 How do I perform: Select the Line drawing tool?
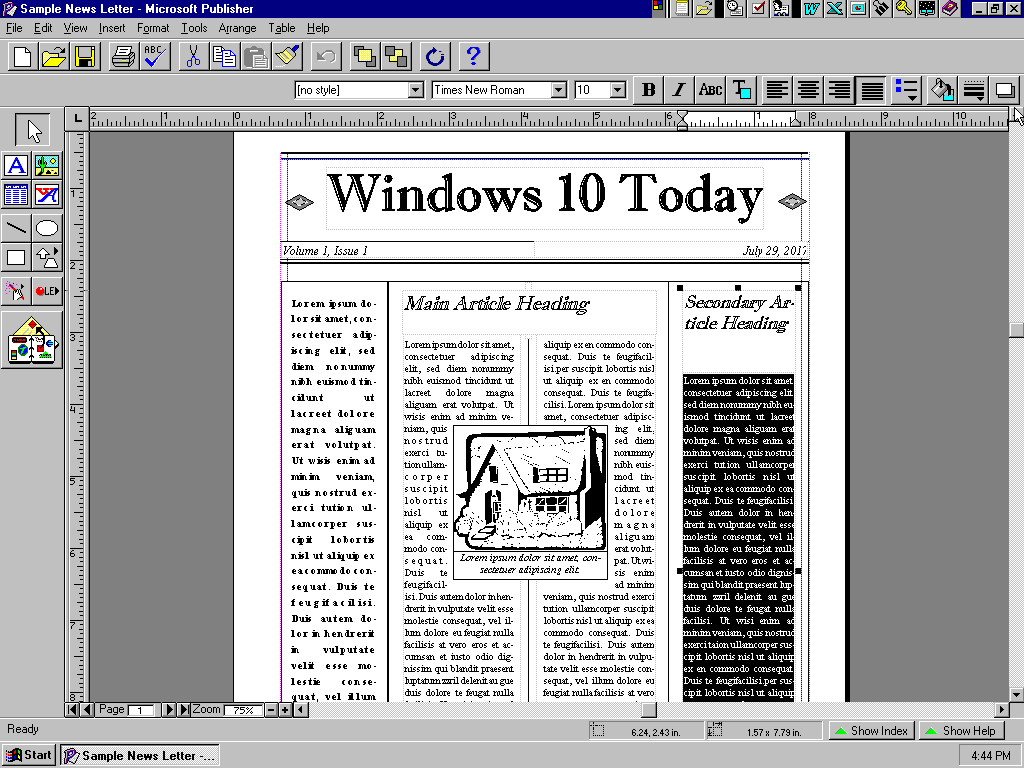pos(16,228)
